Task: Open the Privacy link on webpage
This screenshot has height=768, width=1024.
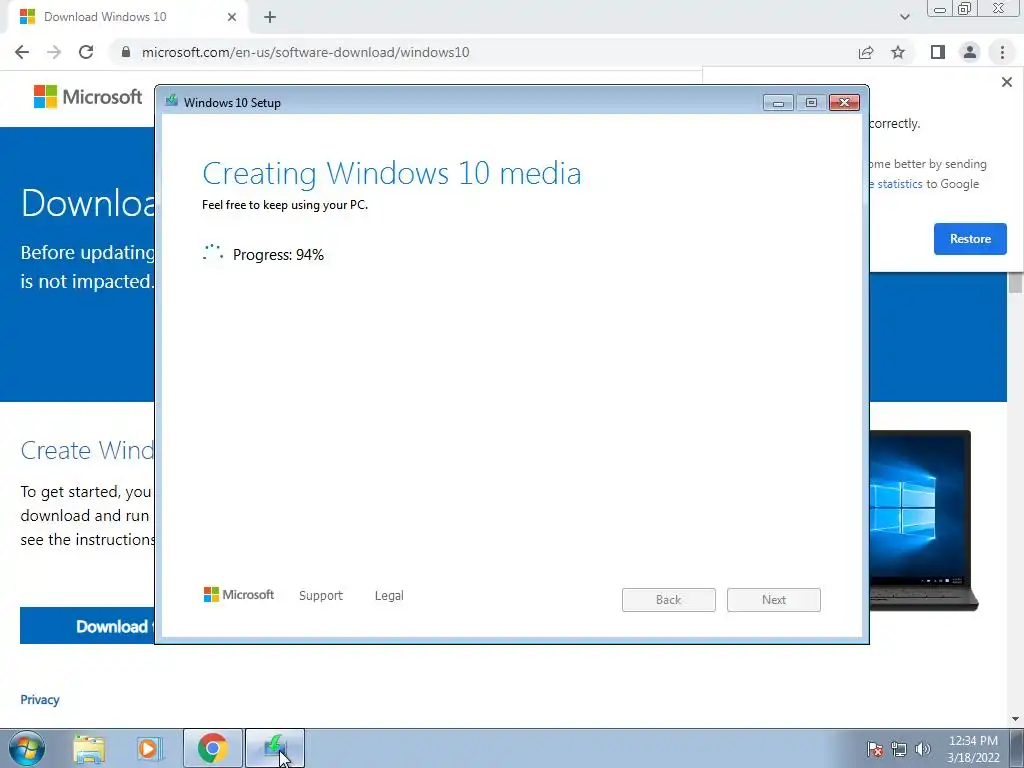Action: pos(40,699)
